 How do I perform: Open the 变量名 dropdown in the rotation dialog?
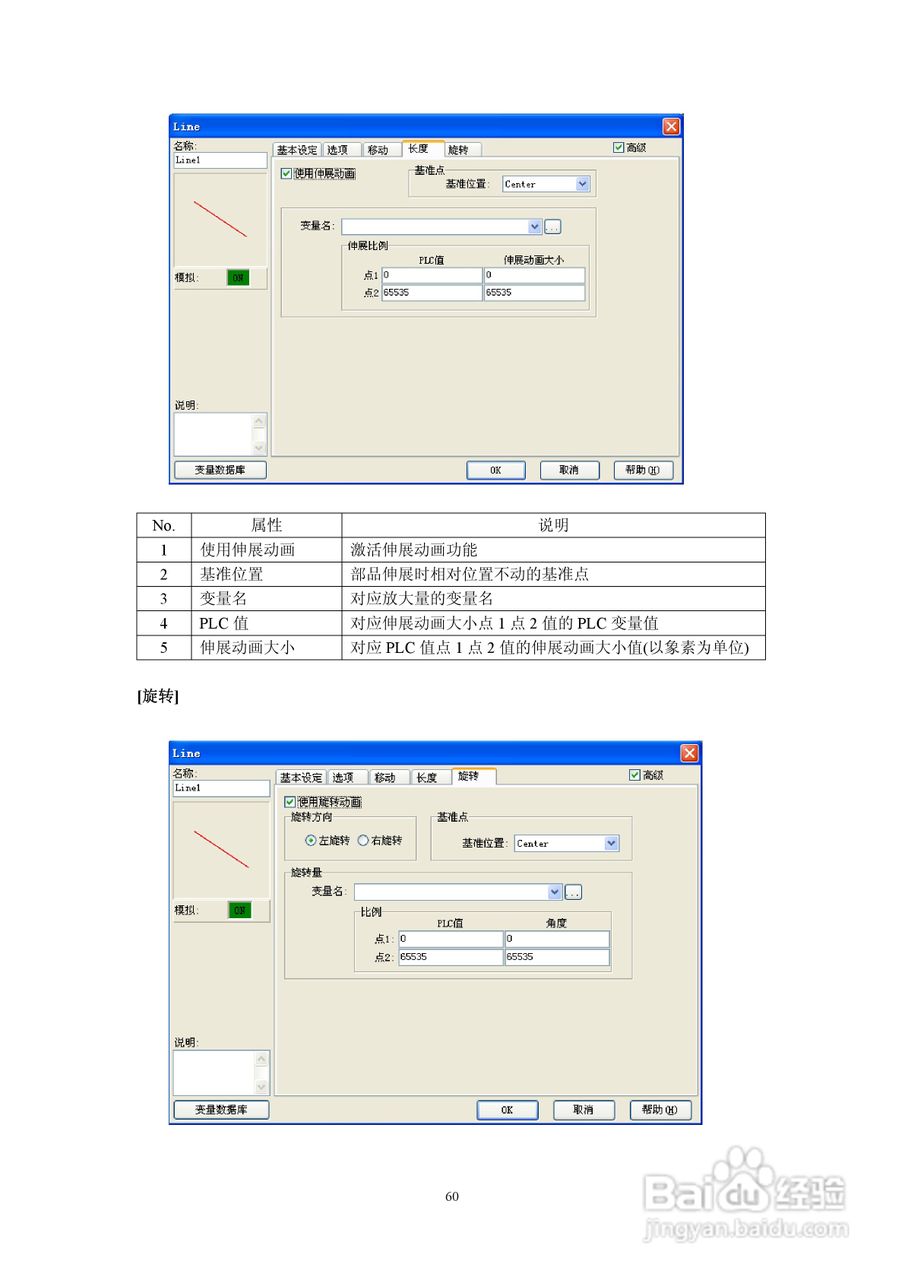[554, 891]
